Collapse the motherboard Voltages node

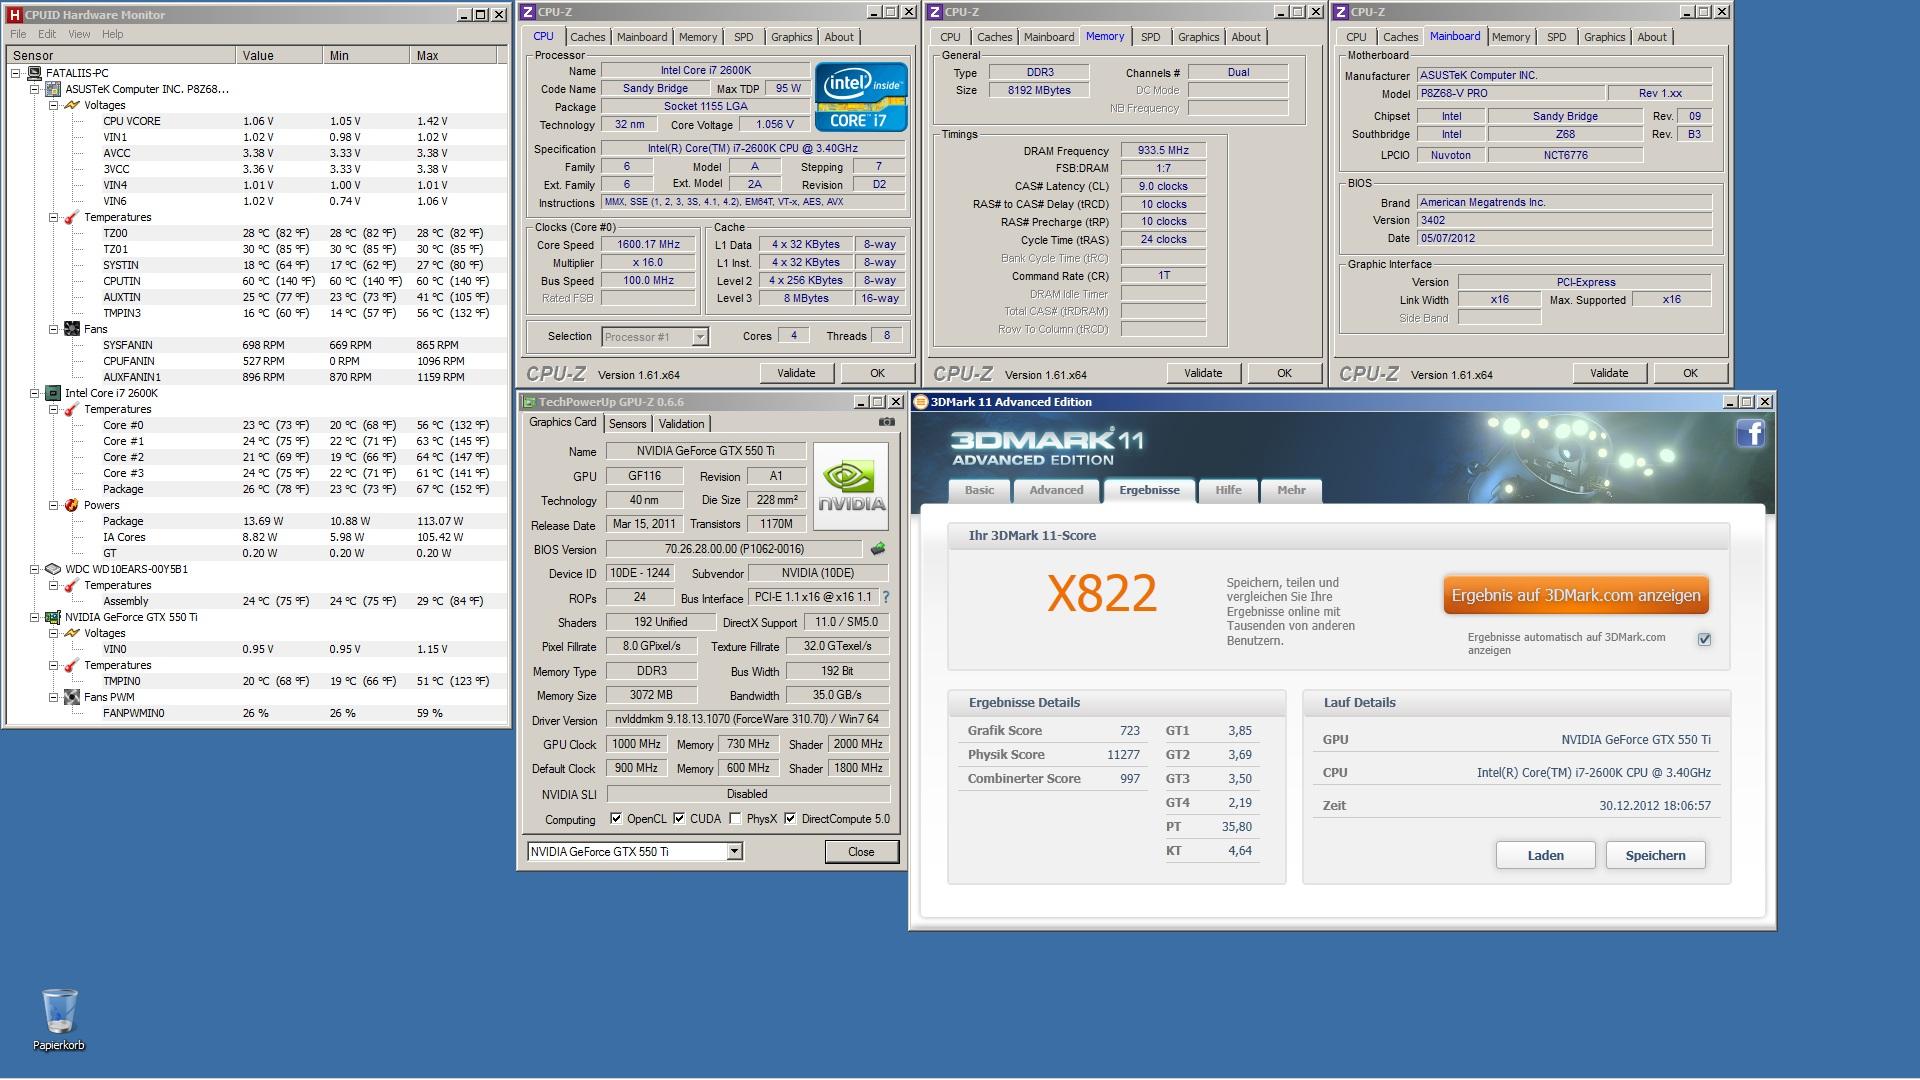(x=54, y=105)
